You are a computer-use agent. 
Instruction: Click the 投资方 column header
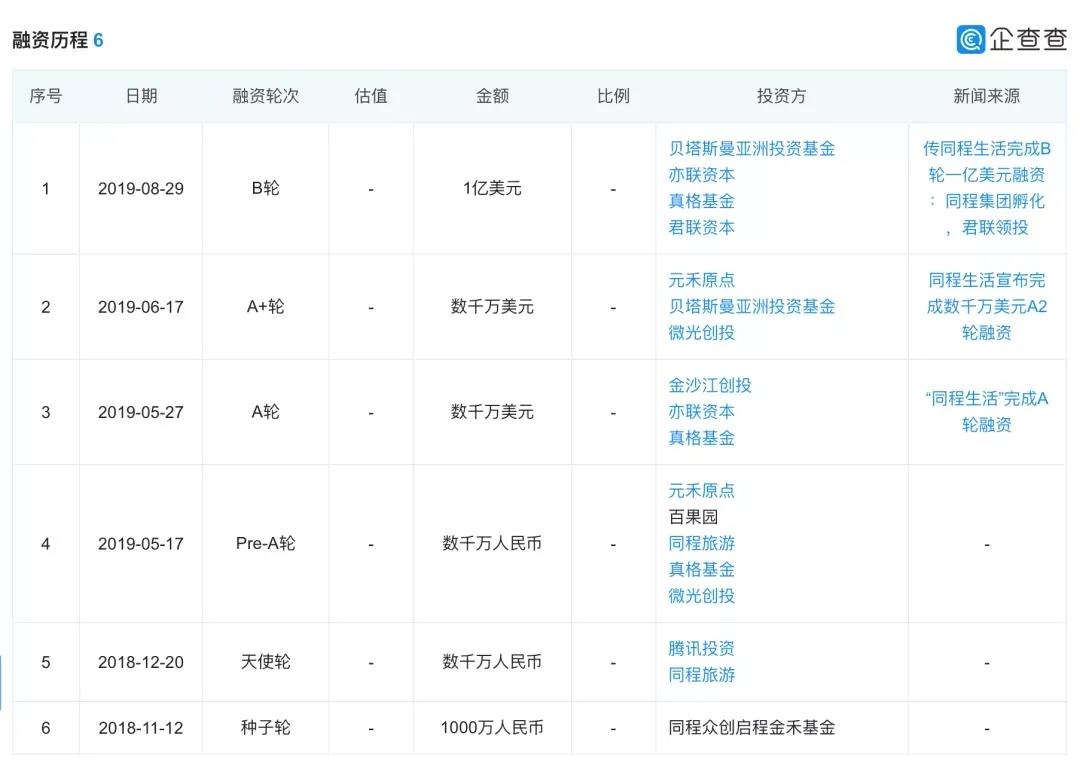(x=781, y=96)
